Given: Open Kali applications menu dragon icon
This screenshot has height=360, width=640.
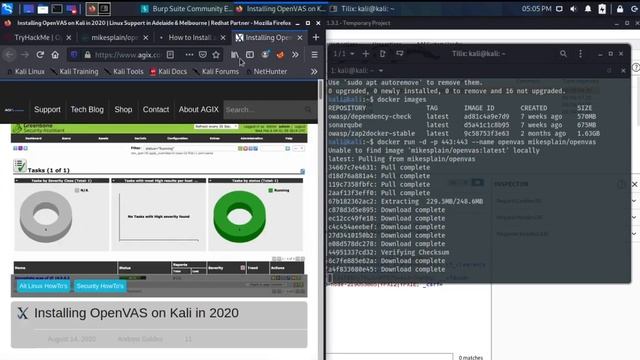Looking at the screenshot, I should [7, 8].
